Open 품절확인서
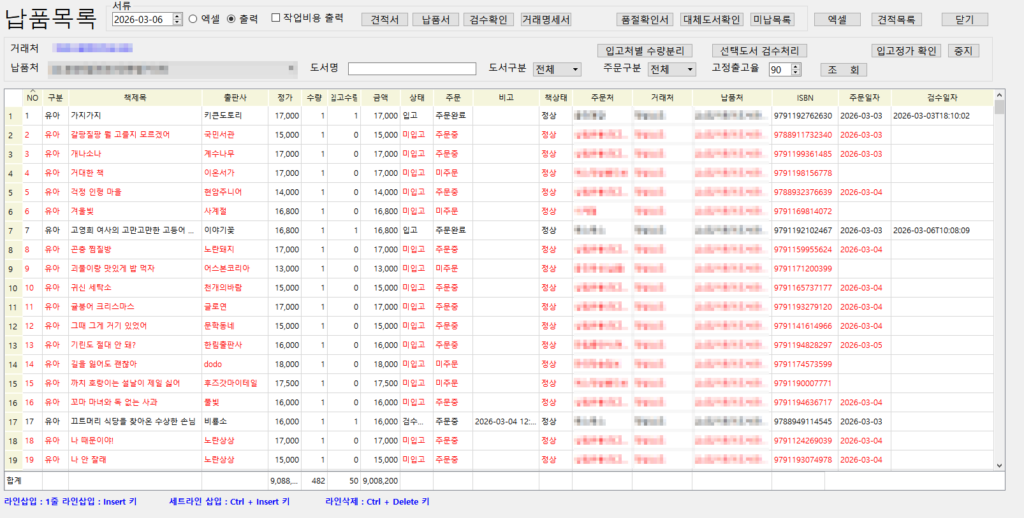The image size is (1024, 518). click(x=646, y=19)
